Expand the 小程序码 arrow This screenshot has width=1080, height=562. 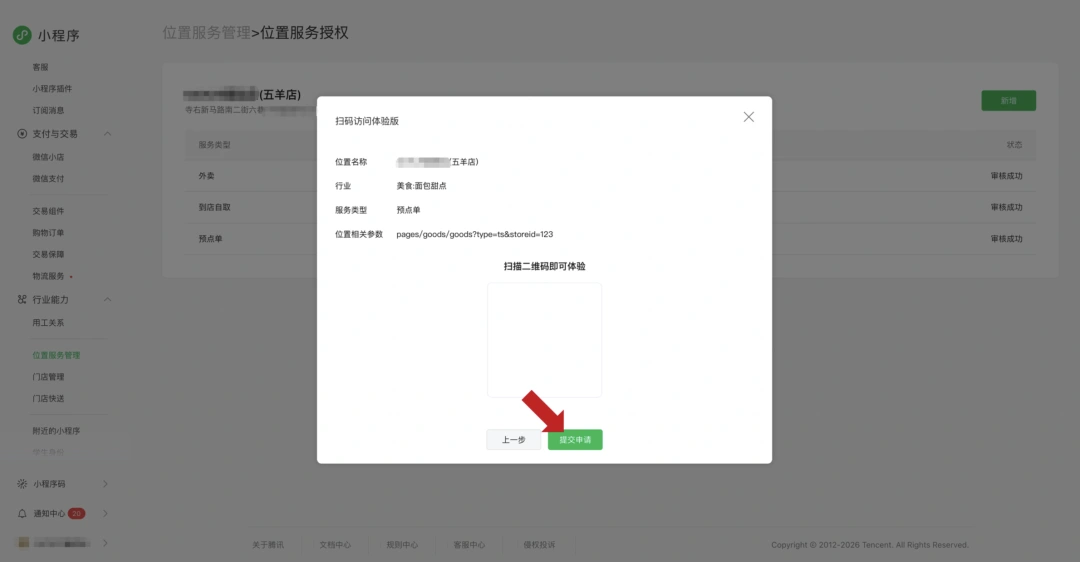[105, 483]
